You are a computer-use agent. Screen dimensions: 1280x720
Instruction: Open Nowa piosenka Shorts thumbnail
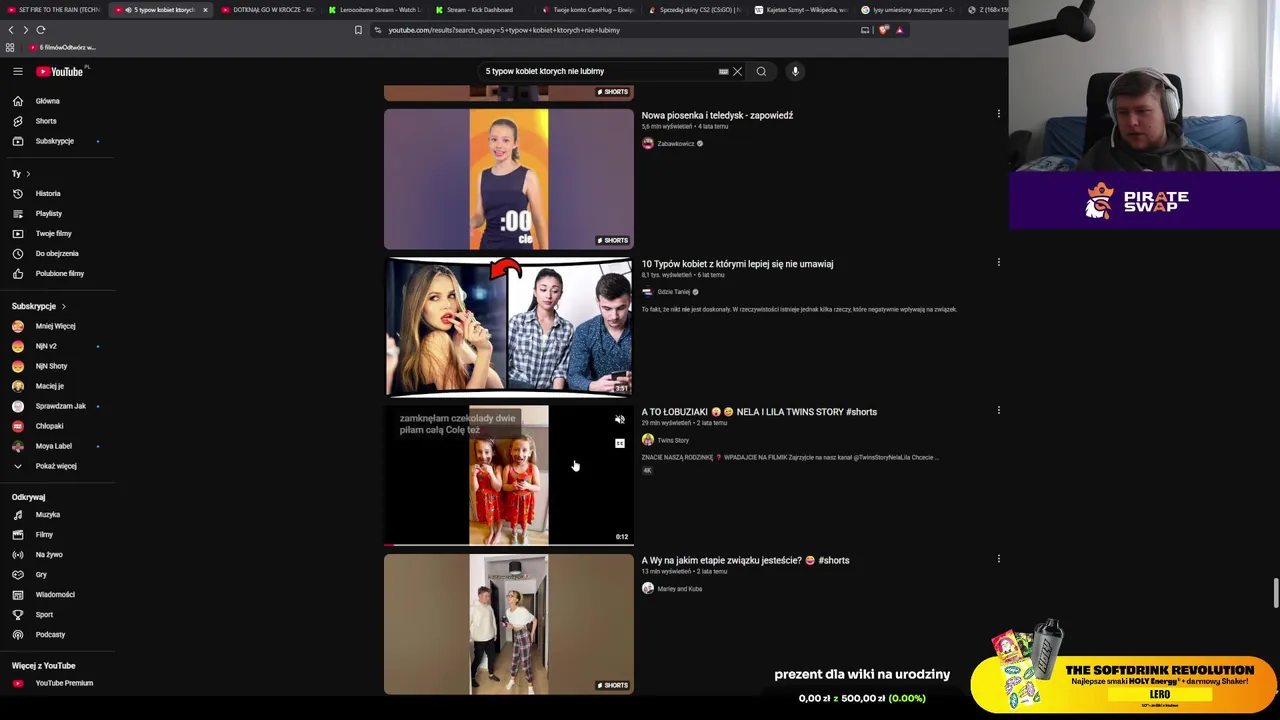pyautogui.click(x=509, y=179)
